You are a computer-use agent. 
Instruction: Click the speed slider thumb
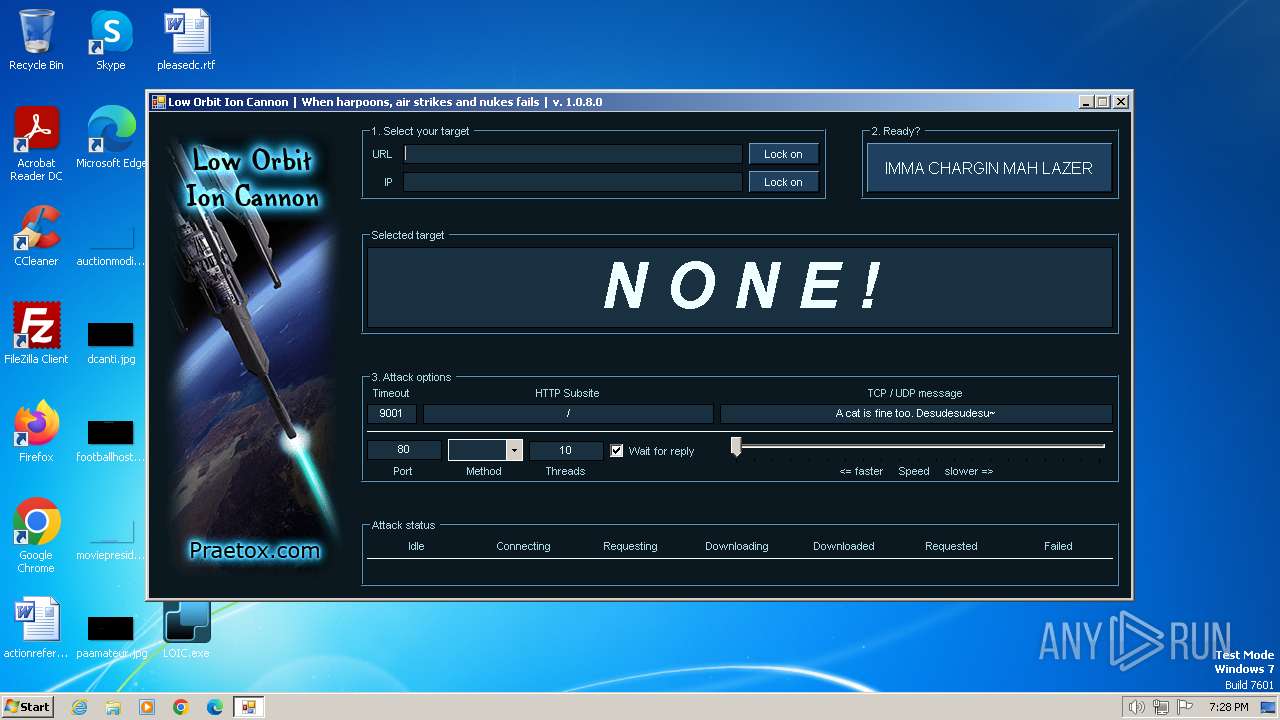click(736, 447)
